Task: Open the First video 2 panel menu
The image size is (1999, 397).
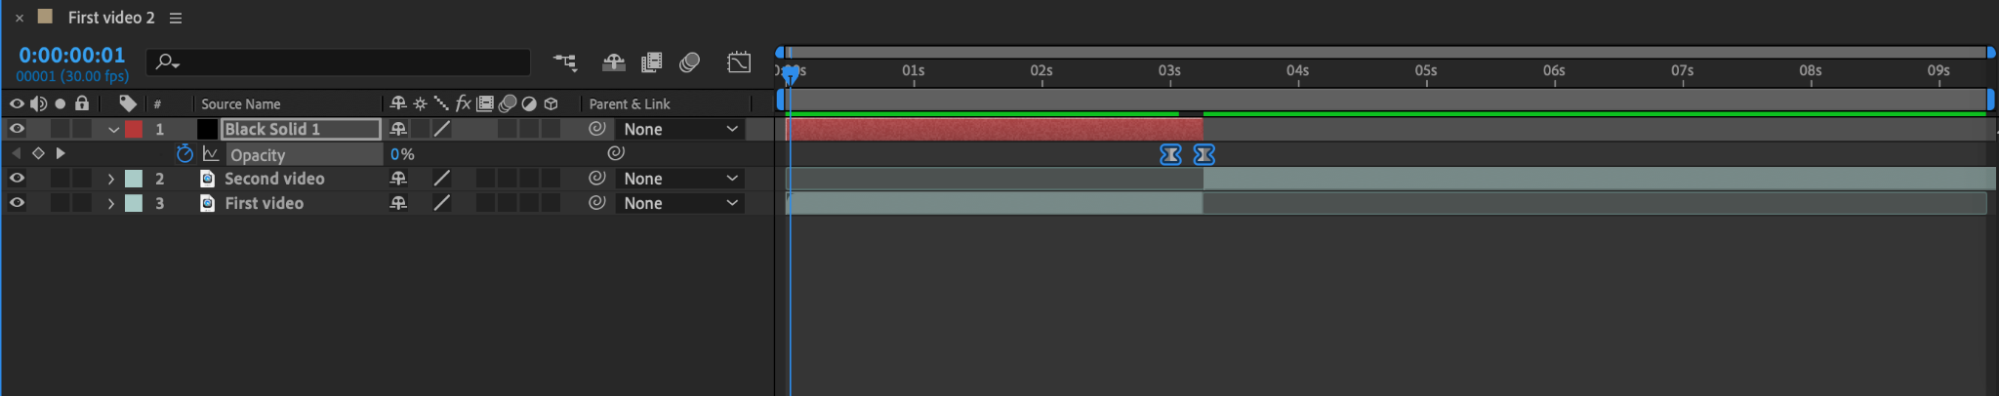Action: [176, 18]
